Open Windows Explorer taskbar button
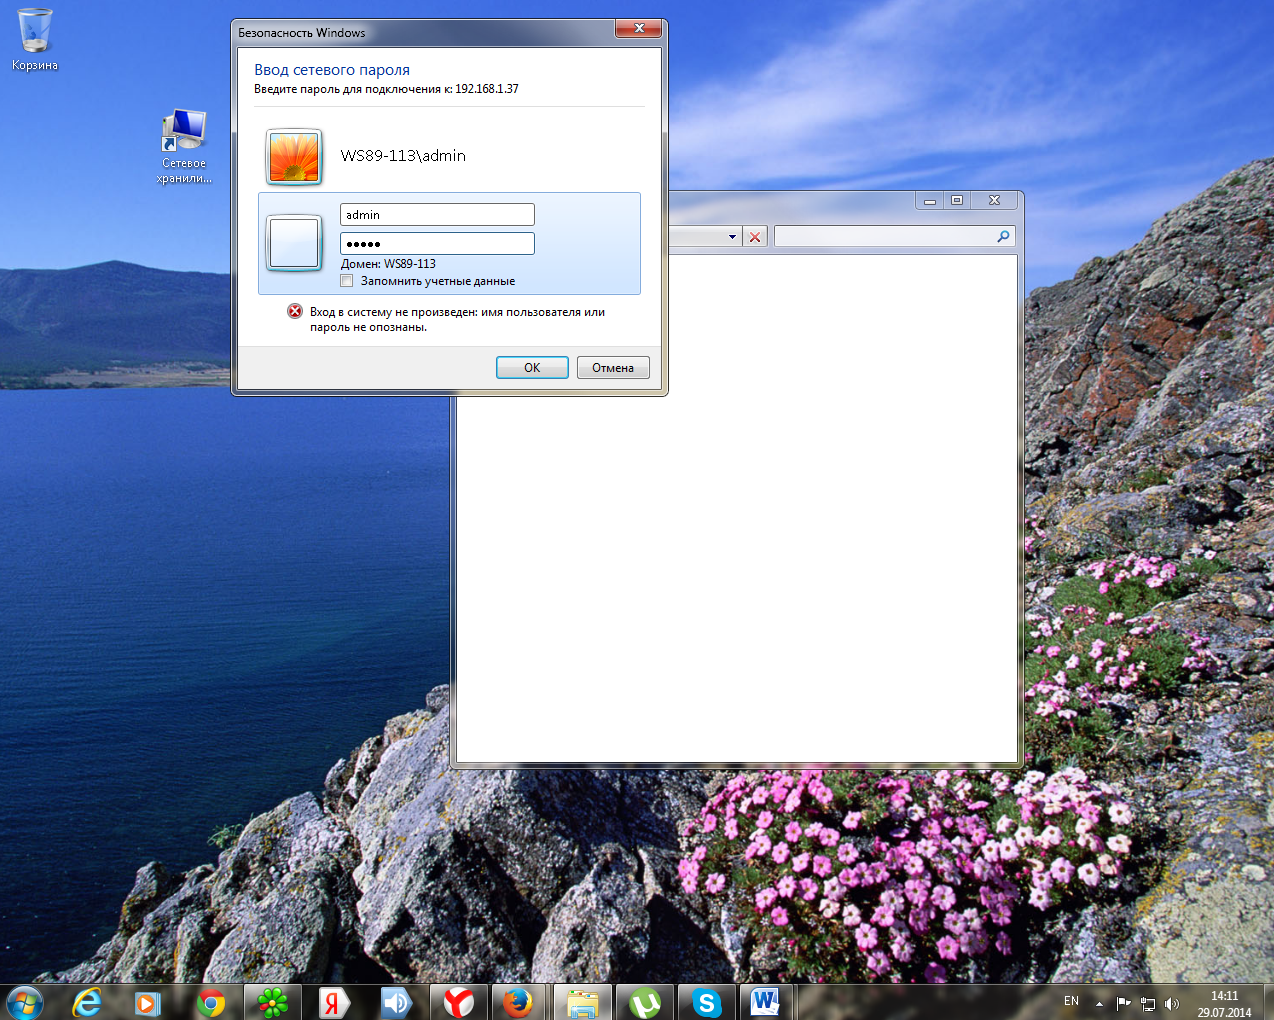This screenshot has height=1020, width=1274. point(583,1002)
